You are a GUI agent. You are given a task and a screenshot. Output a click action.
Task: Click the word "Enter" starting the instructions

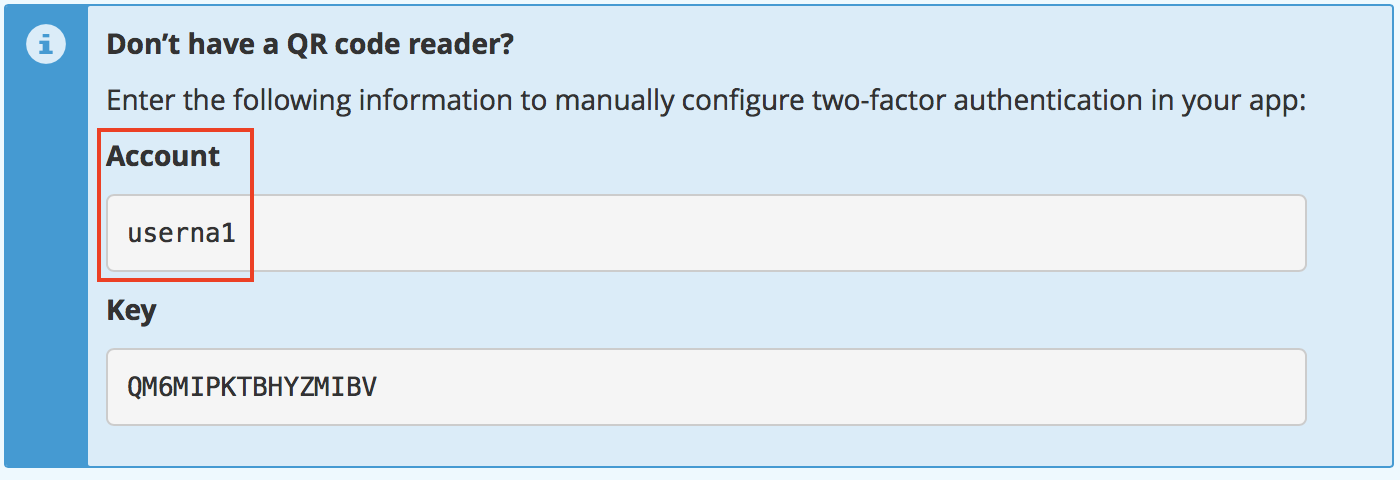[136, 101]
